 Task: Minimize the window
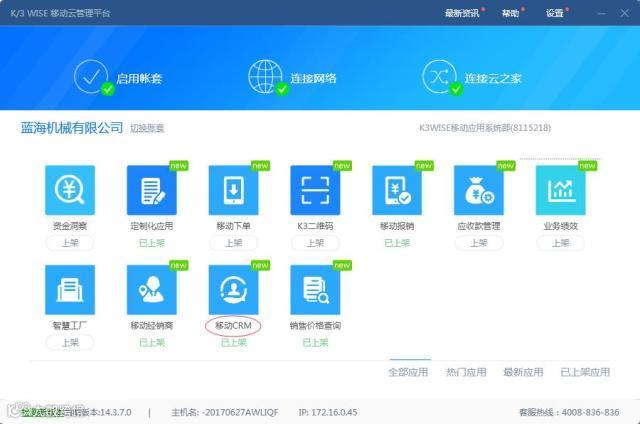[601, 13]
